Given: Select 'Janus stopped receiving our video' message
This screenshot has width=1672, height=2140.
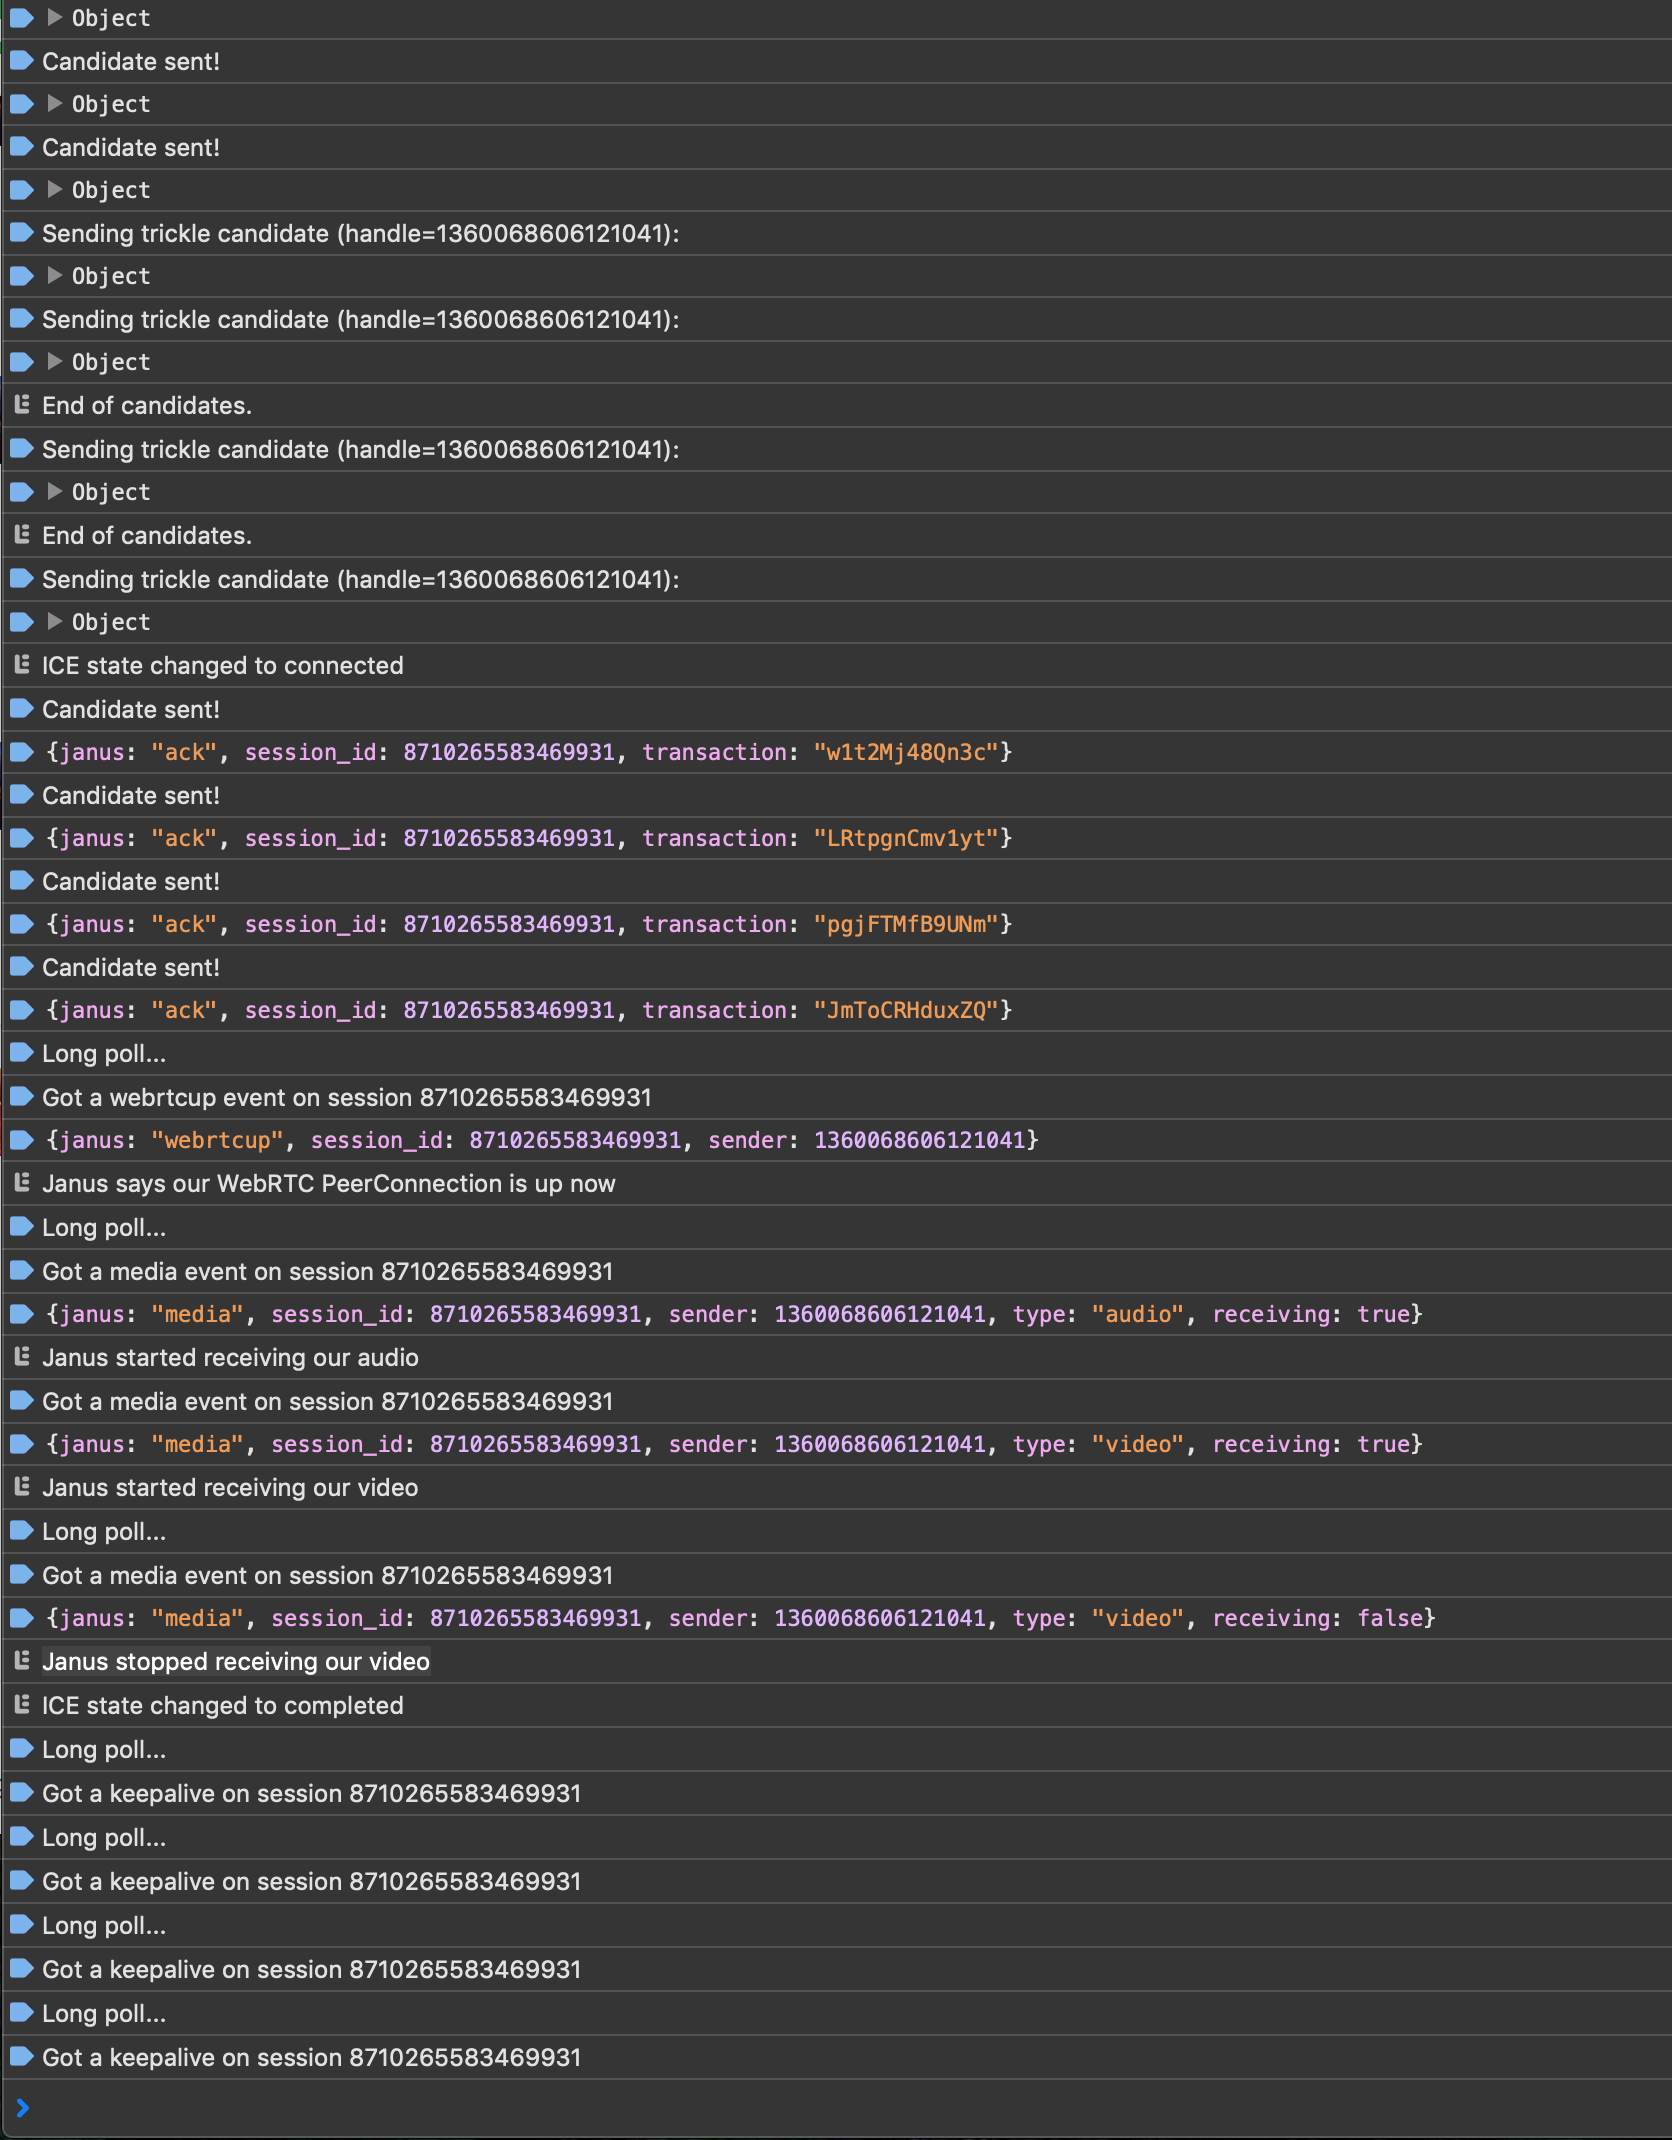Looking at the screenshot, I should click(x=236, y=1662).
